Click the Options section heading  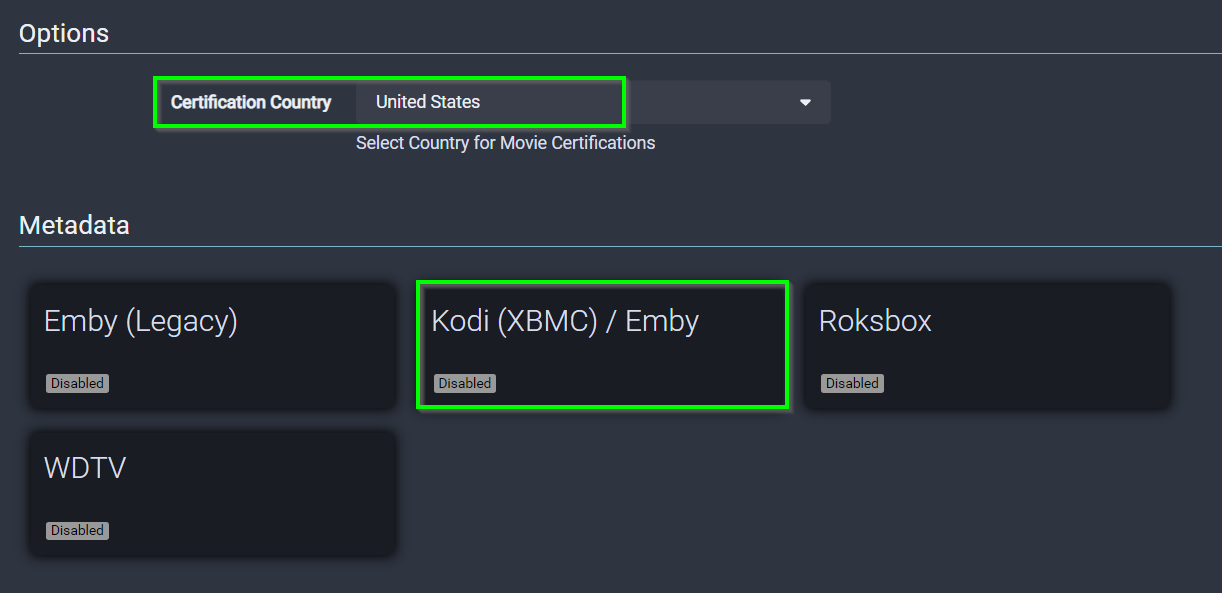coord(64,33)
